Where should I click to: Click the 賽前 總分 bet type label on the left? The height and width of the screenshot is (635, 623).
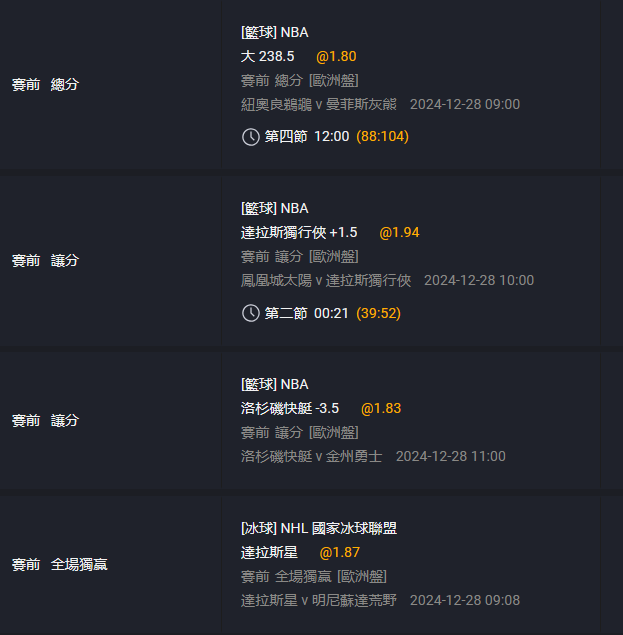[45, 85]
